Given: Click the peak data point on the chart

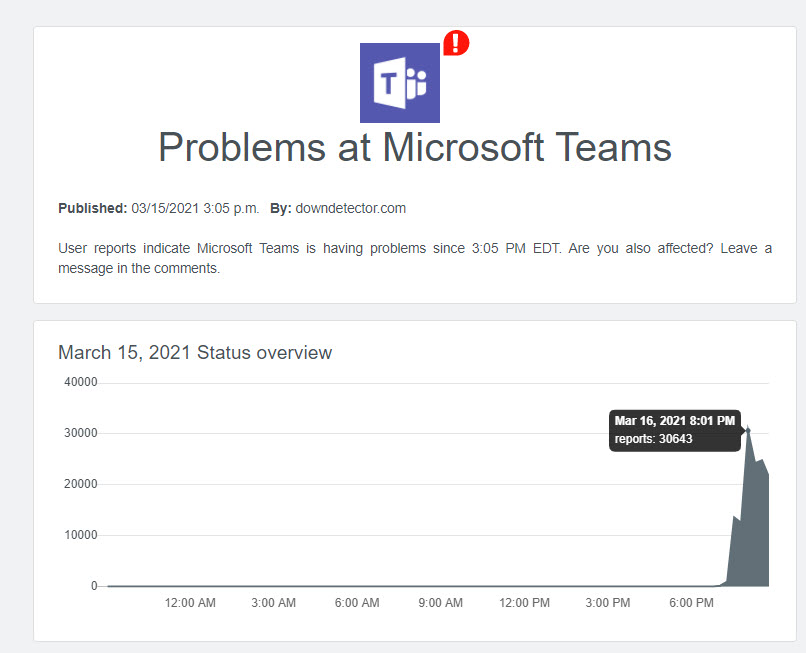Looking at the screenshot, I should [748, 429].
